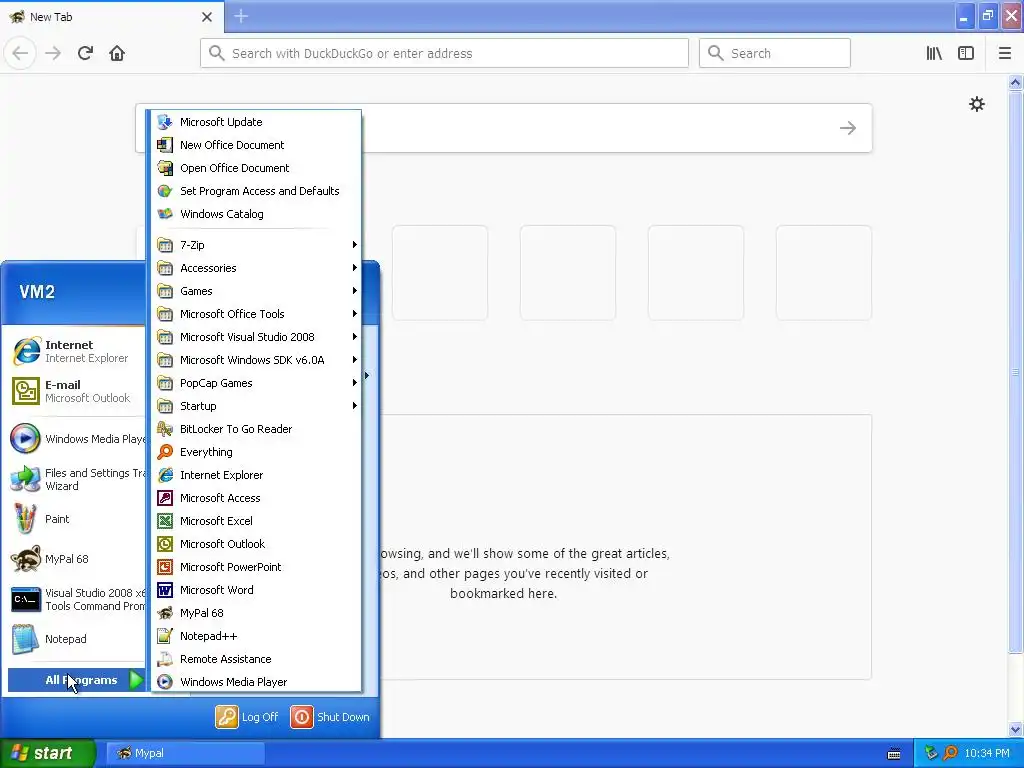Open MyPal 68 from All Programs list
Viewport: 1024px width, 768px height.
point(256,613)
